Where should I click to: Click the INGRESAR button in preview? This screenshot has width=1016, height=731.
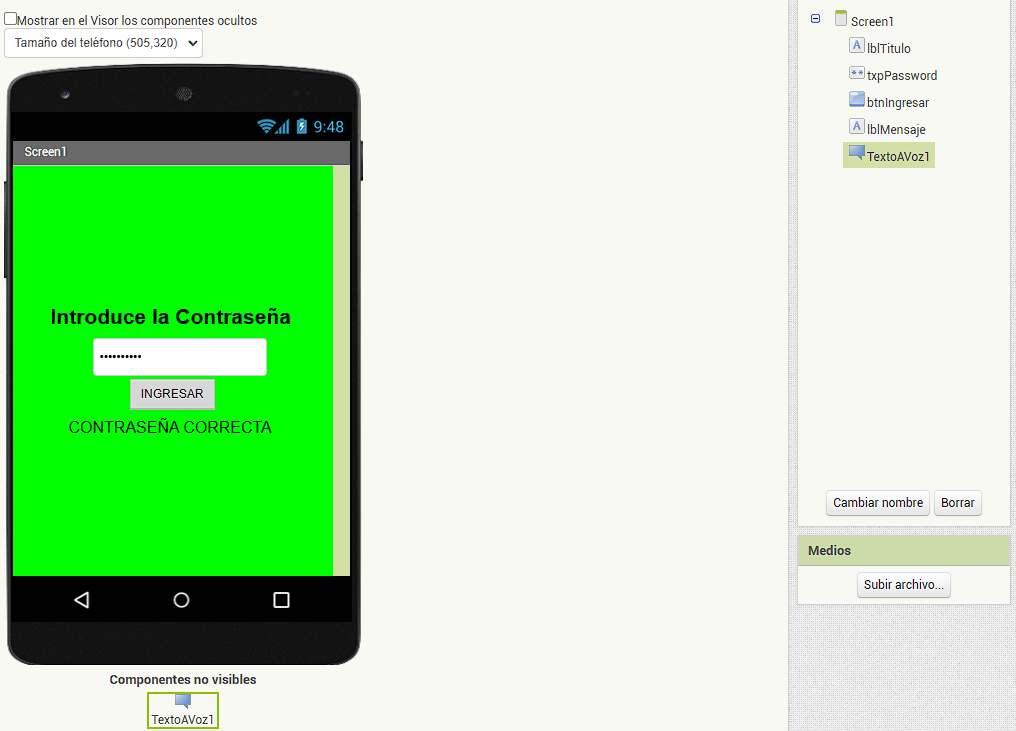(x=172, y=394)
